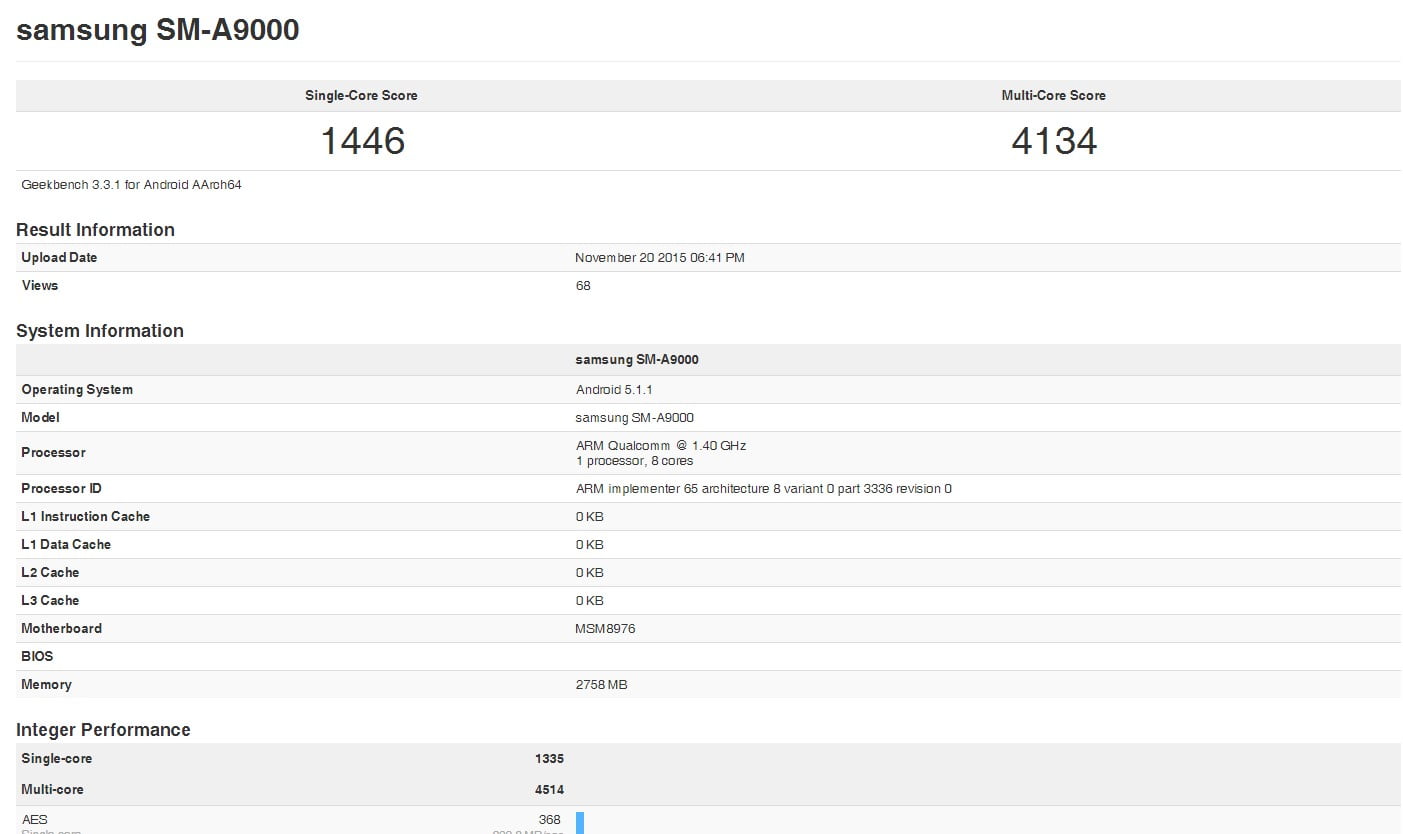
Task: Select the upload date November 20 2015
Action: [659, 258]
